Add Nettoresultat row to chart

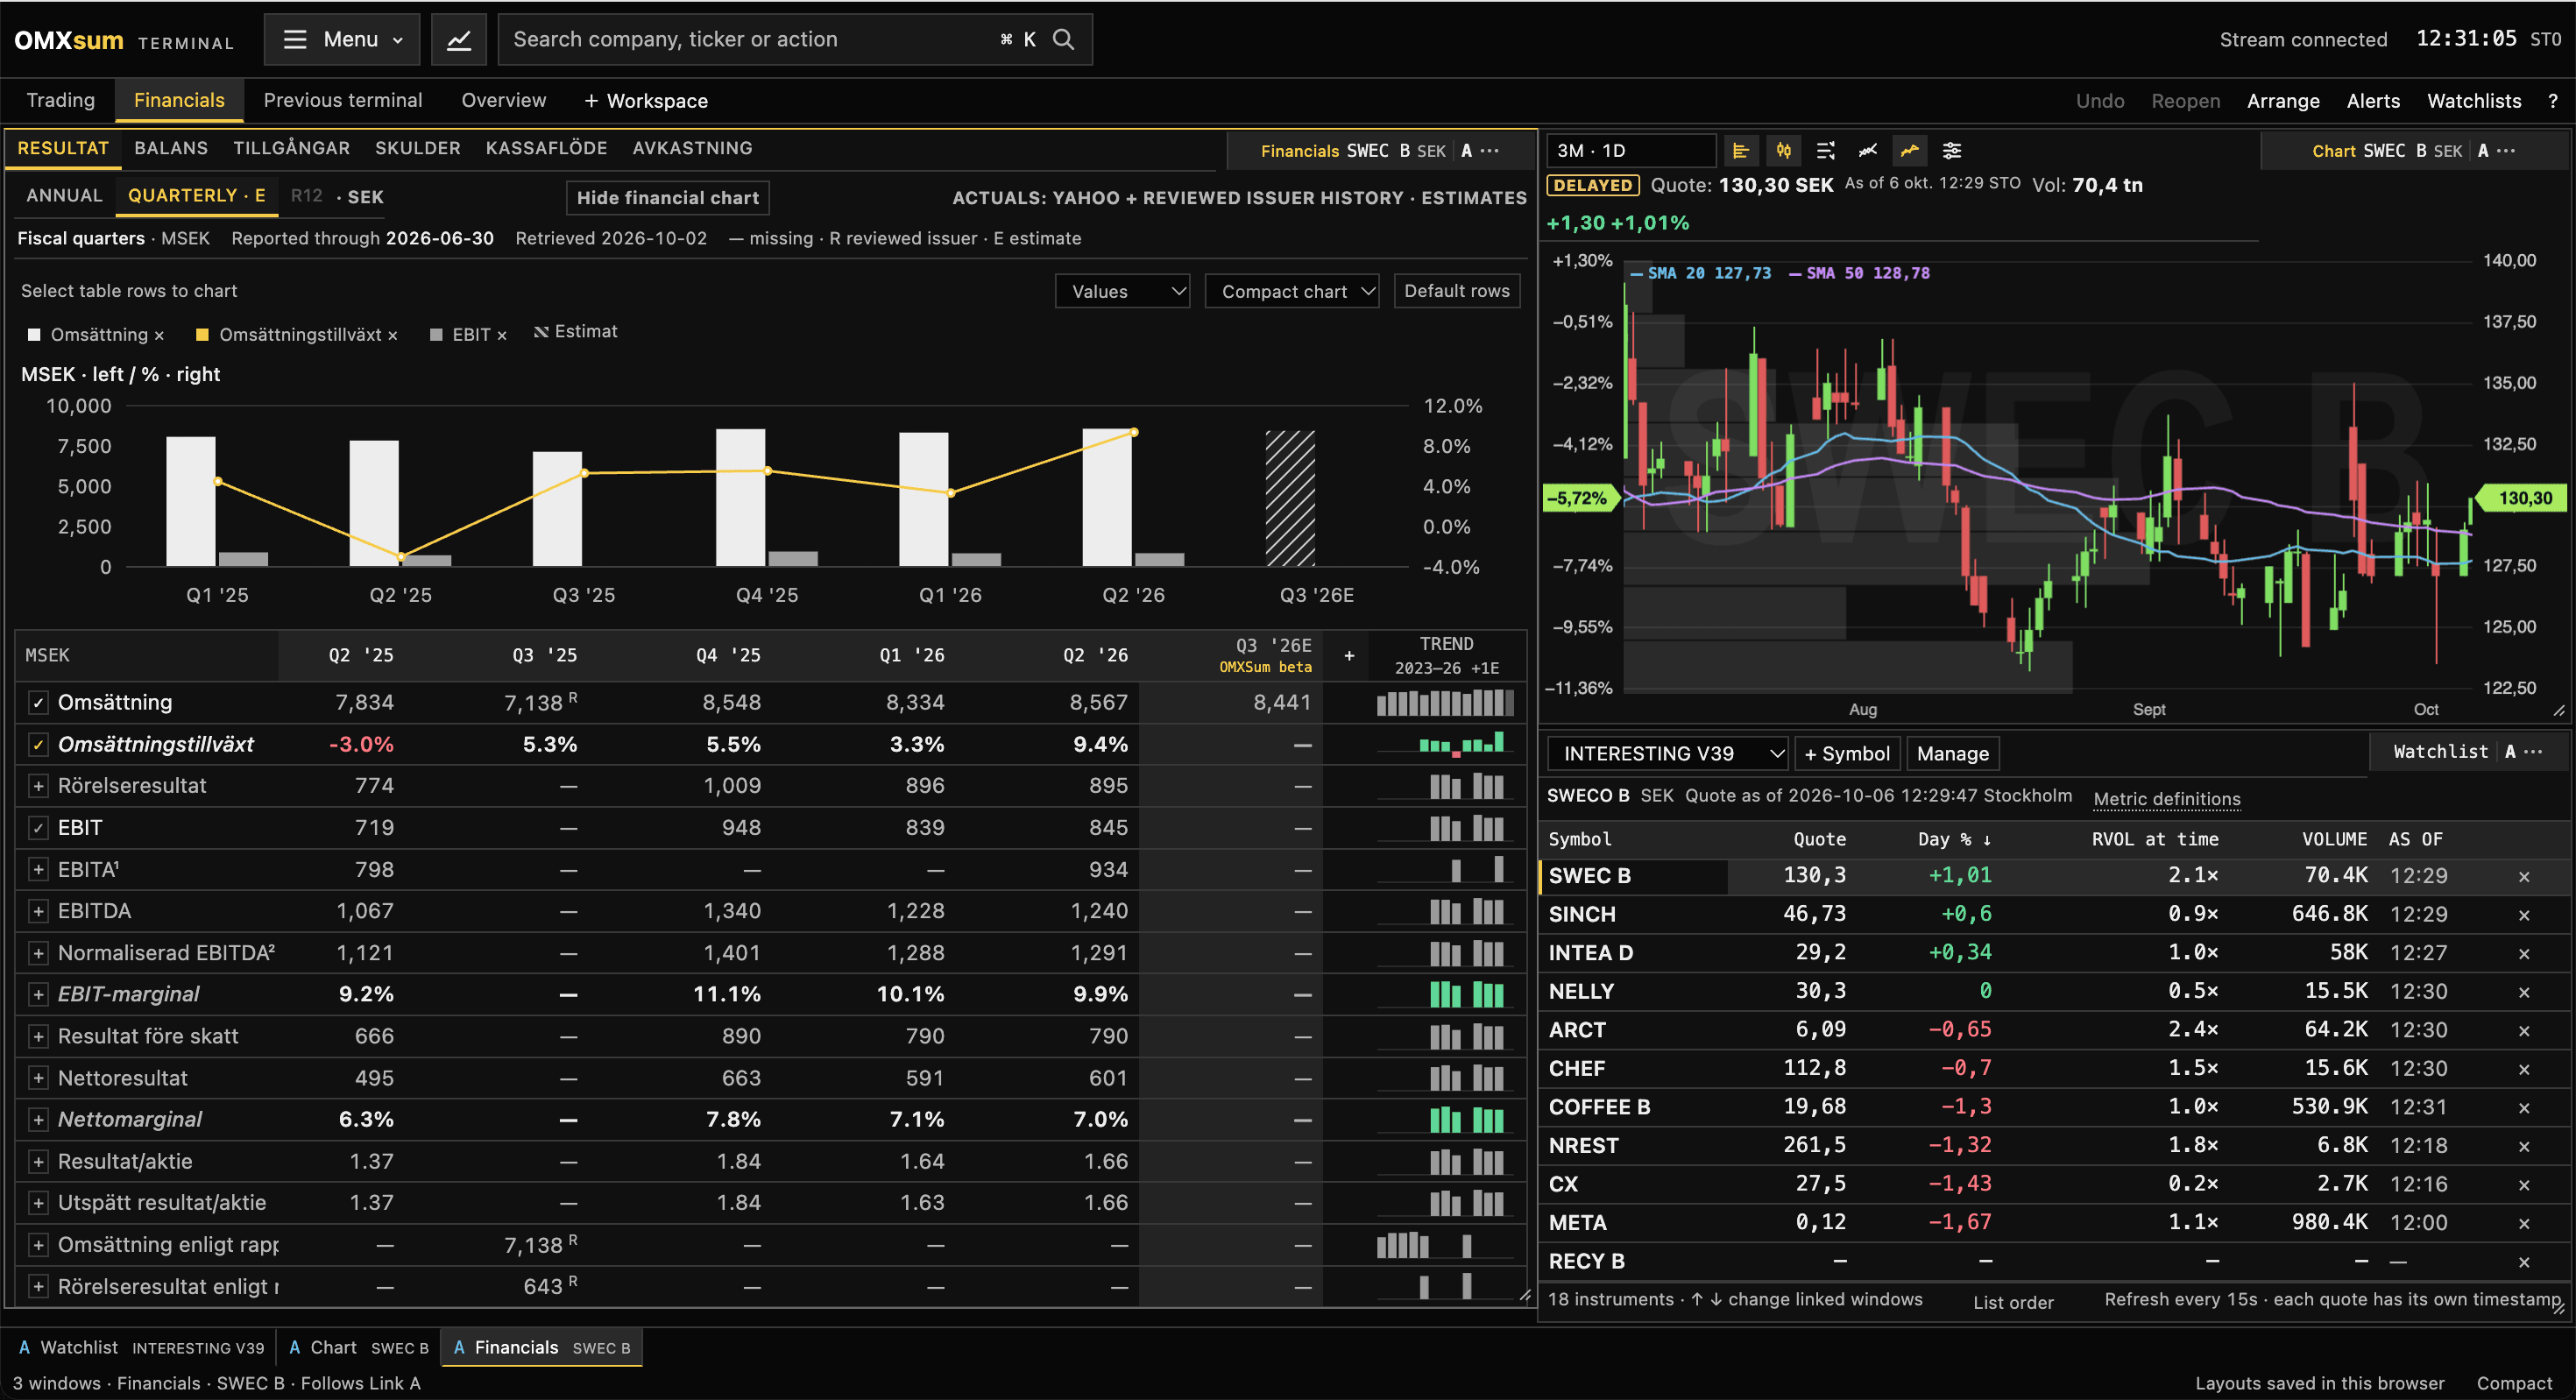click(38, 1079)
